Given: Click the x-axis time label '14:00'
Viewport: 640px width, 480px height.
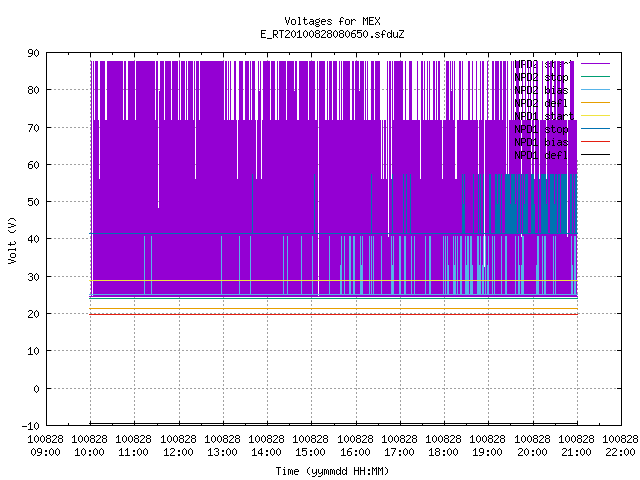Looking at the screenshot, I should tap(267, 453).
